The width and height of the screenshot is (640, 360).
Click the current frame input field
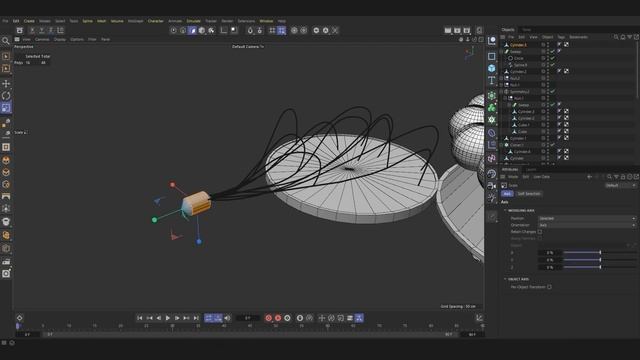point(248,318)
